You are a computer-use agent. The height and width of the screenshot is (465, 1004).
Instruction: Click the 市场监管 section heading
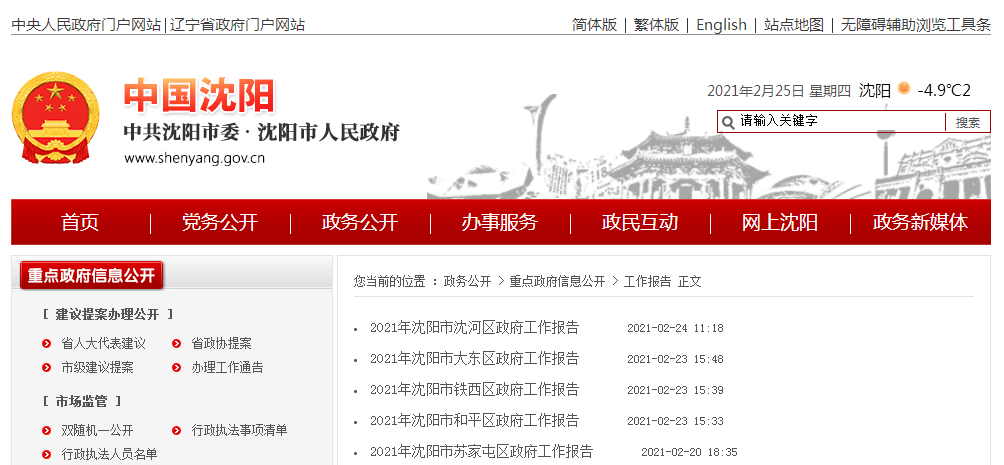click(82, 402)
